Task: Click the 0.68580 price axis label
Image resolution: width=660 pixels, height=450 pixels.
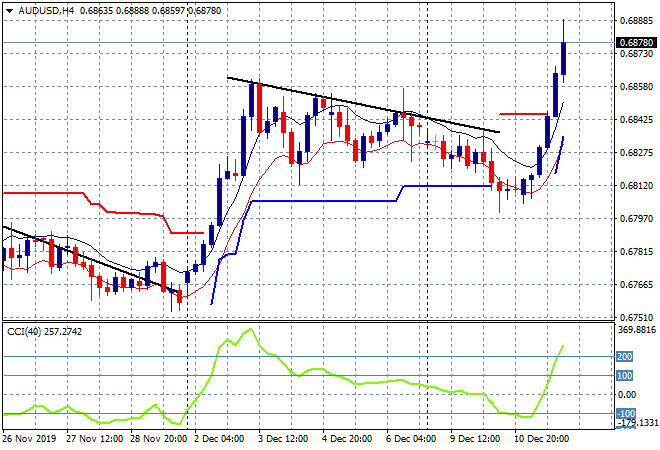Action: pos(636,86)
